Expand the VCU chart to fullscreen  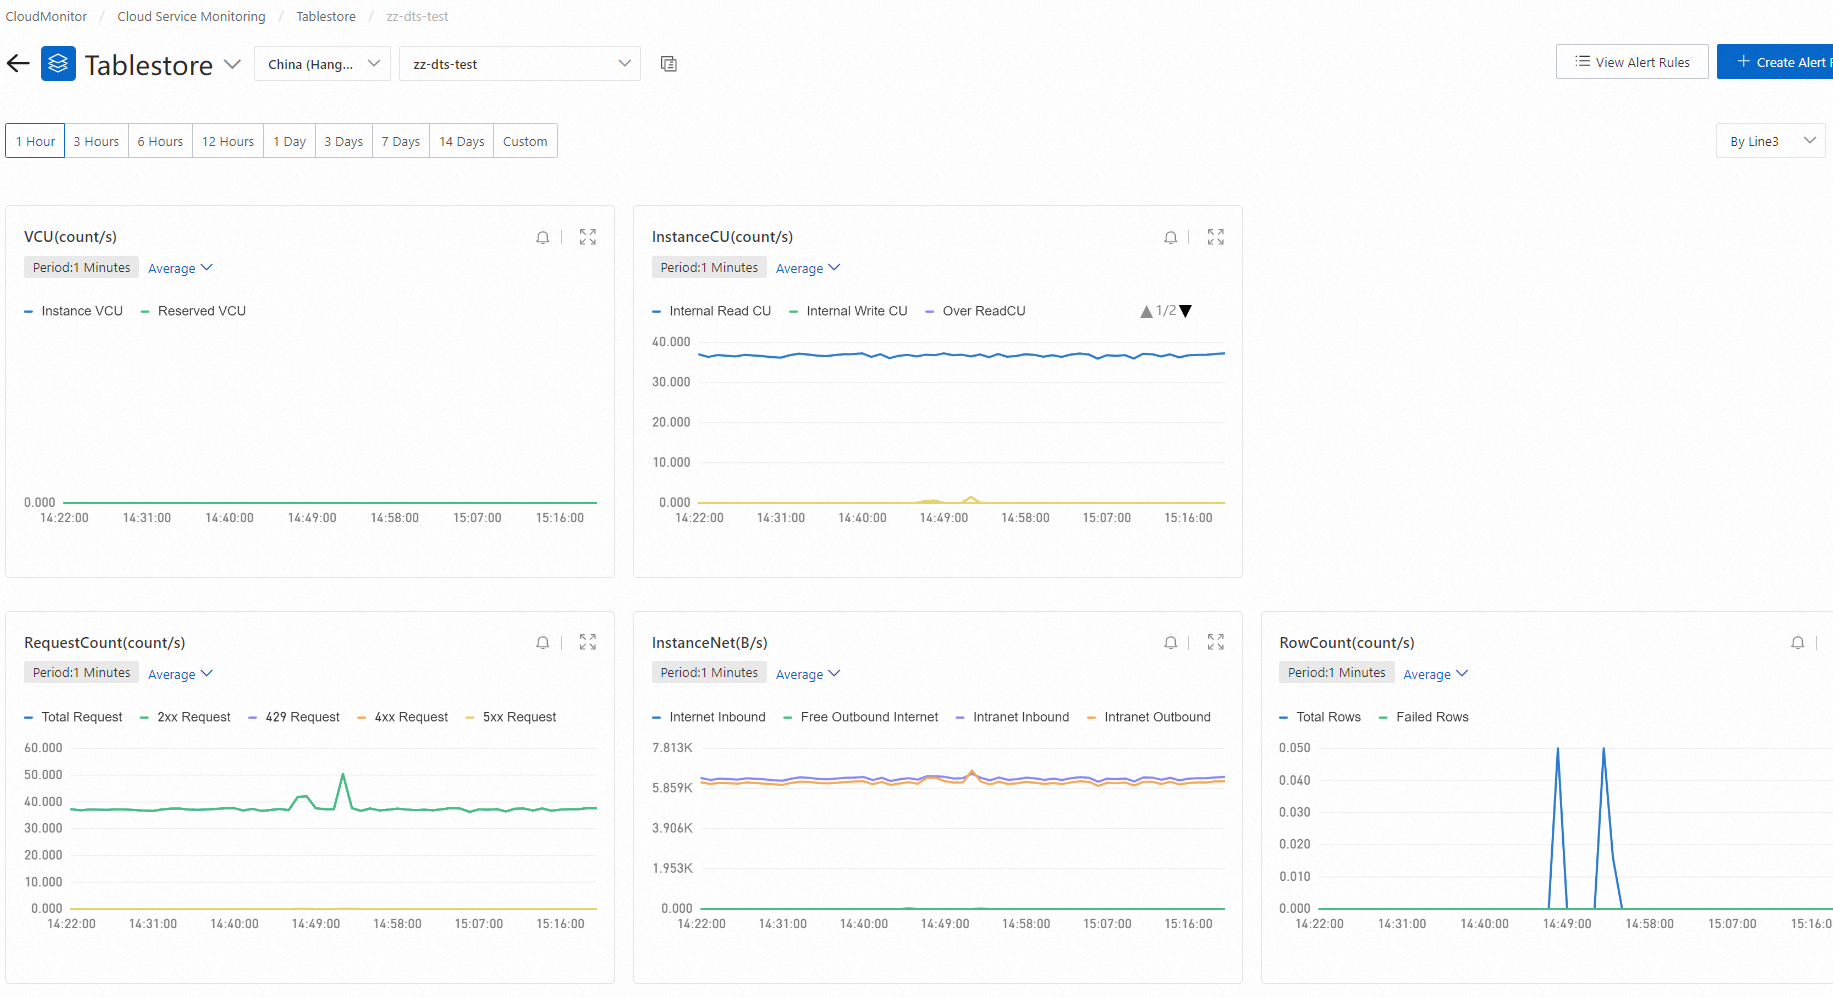coord(588,237)
